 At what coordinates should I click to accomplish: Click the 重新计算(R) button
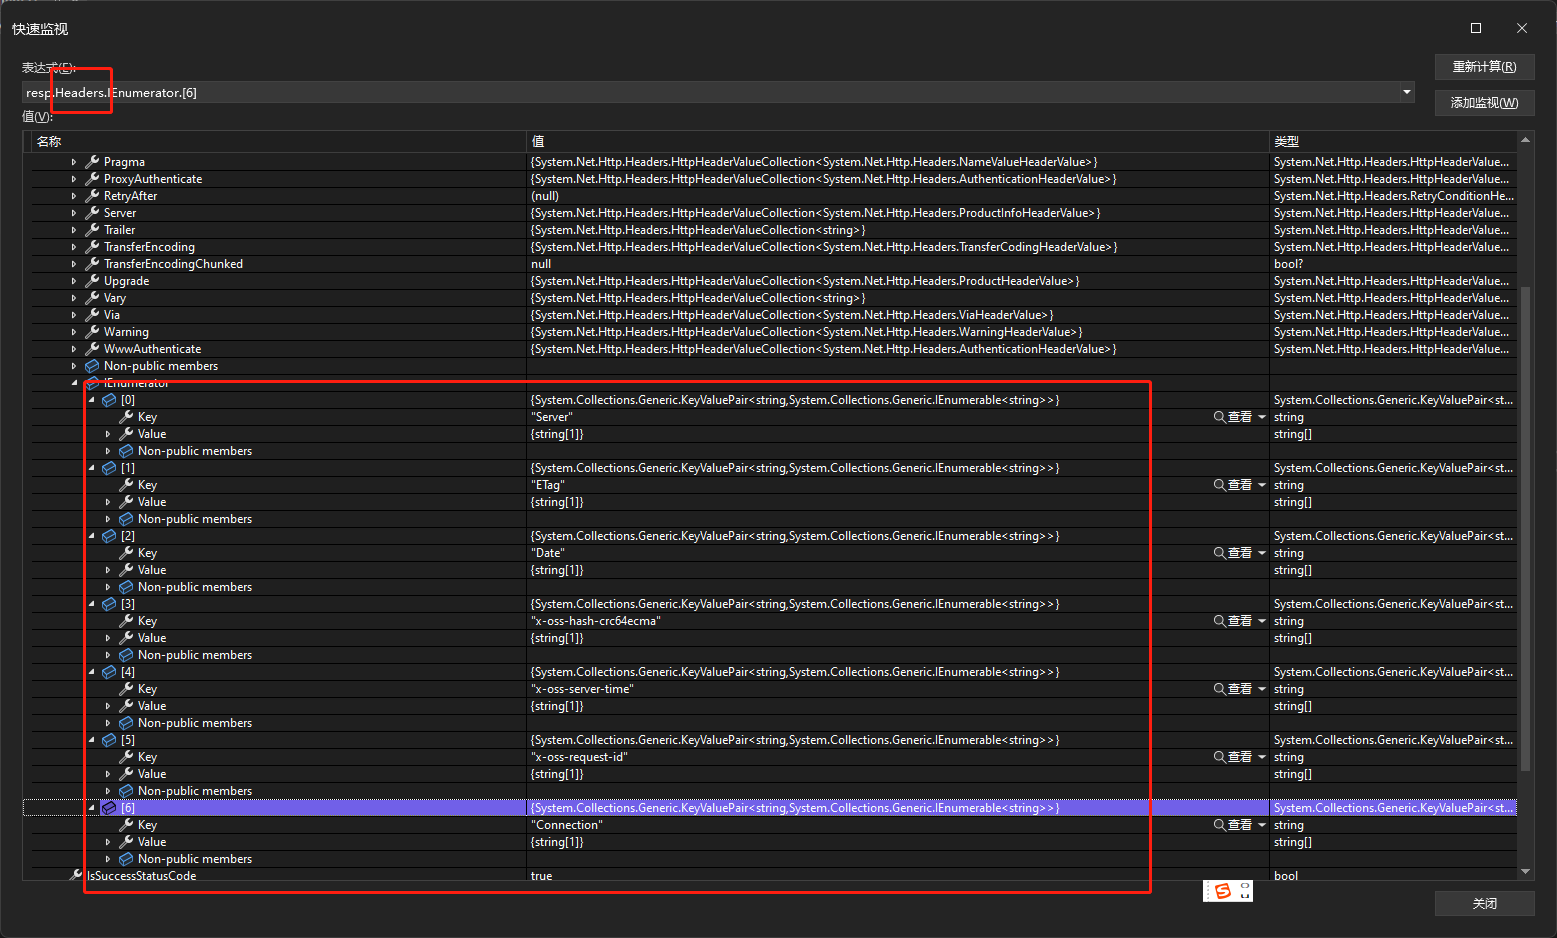1484,66
